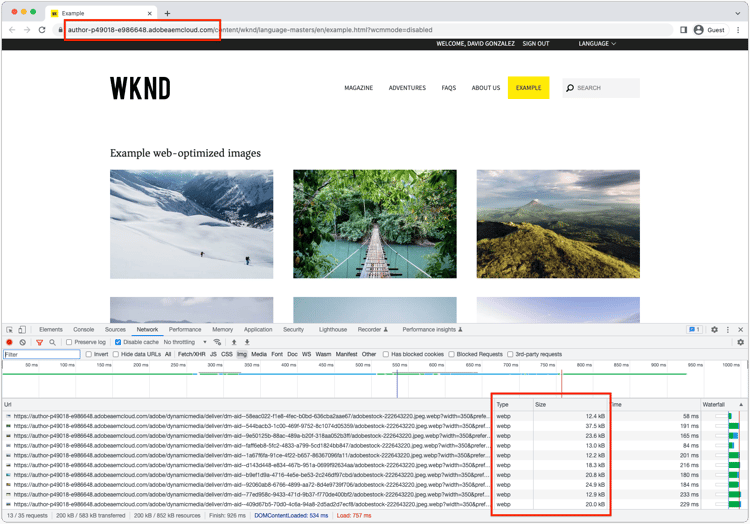Uncheck Disable cache checkbox
The image size is (750, 524).
tap(118, 342)
